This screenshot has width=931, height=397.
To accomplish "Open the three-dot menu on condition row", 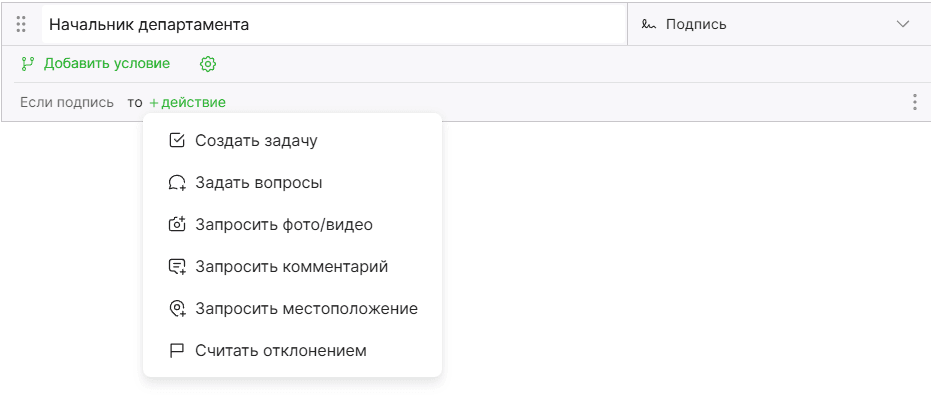I will point(914,102).
